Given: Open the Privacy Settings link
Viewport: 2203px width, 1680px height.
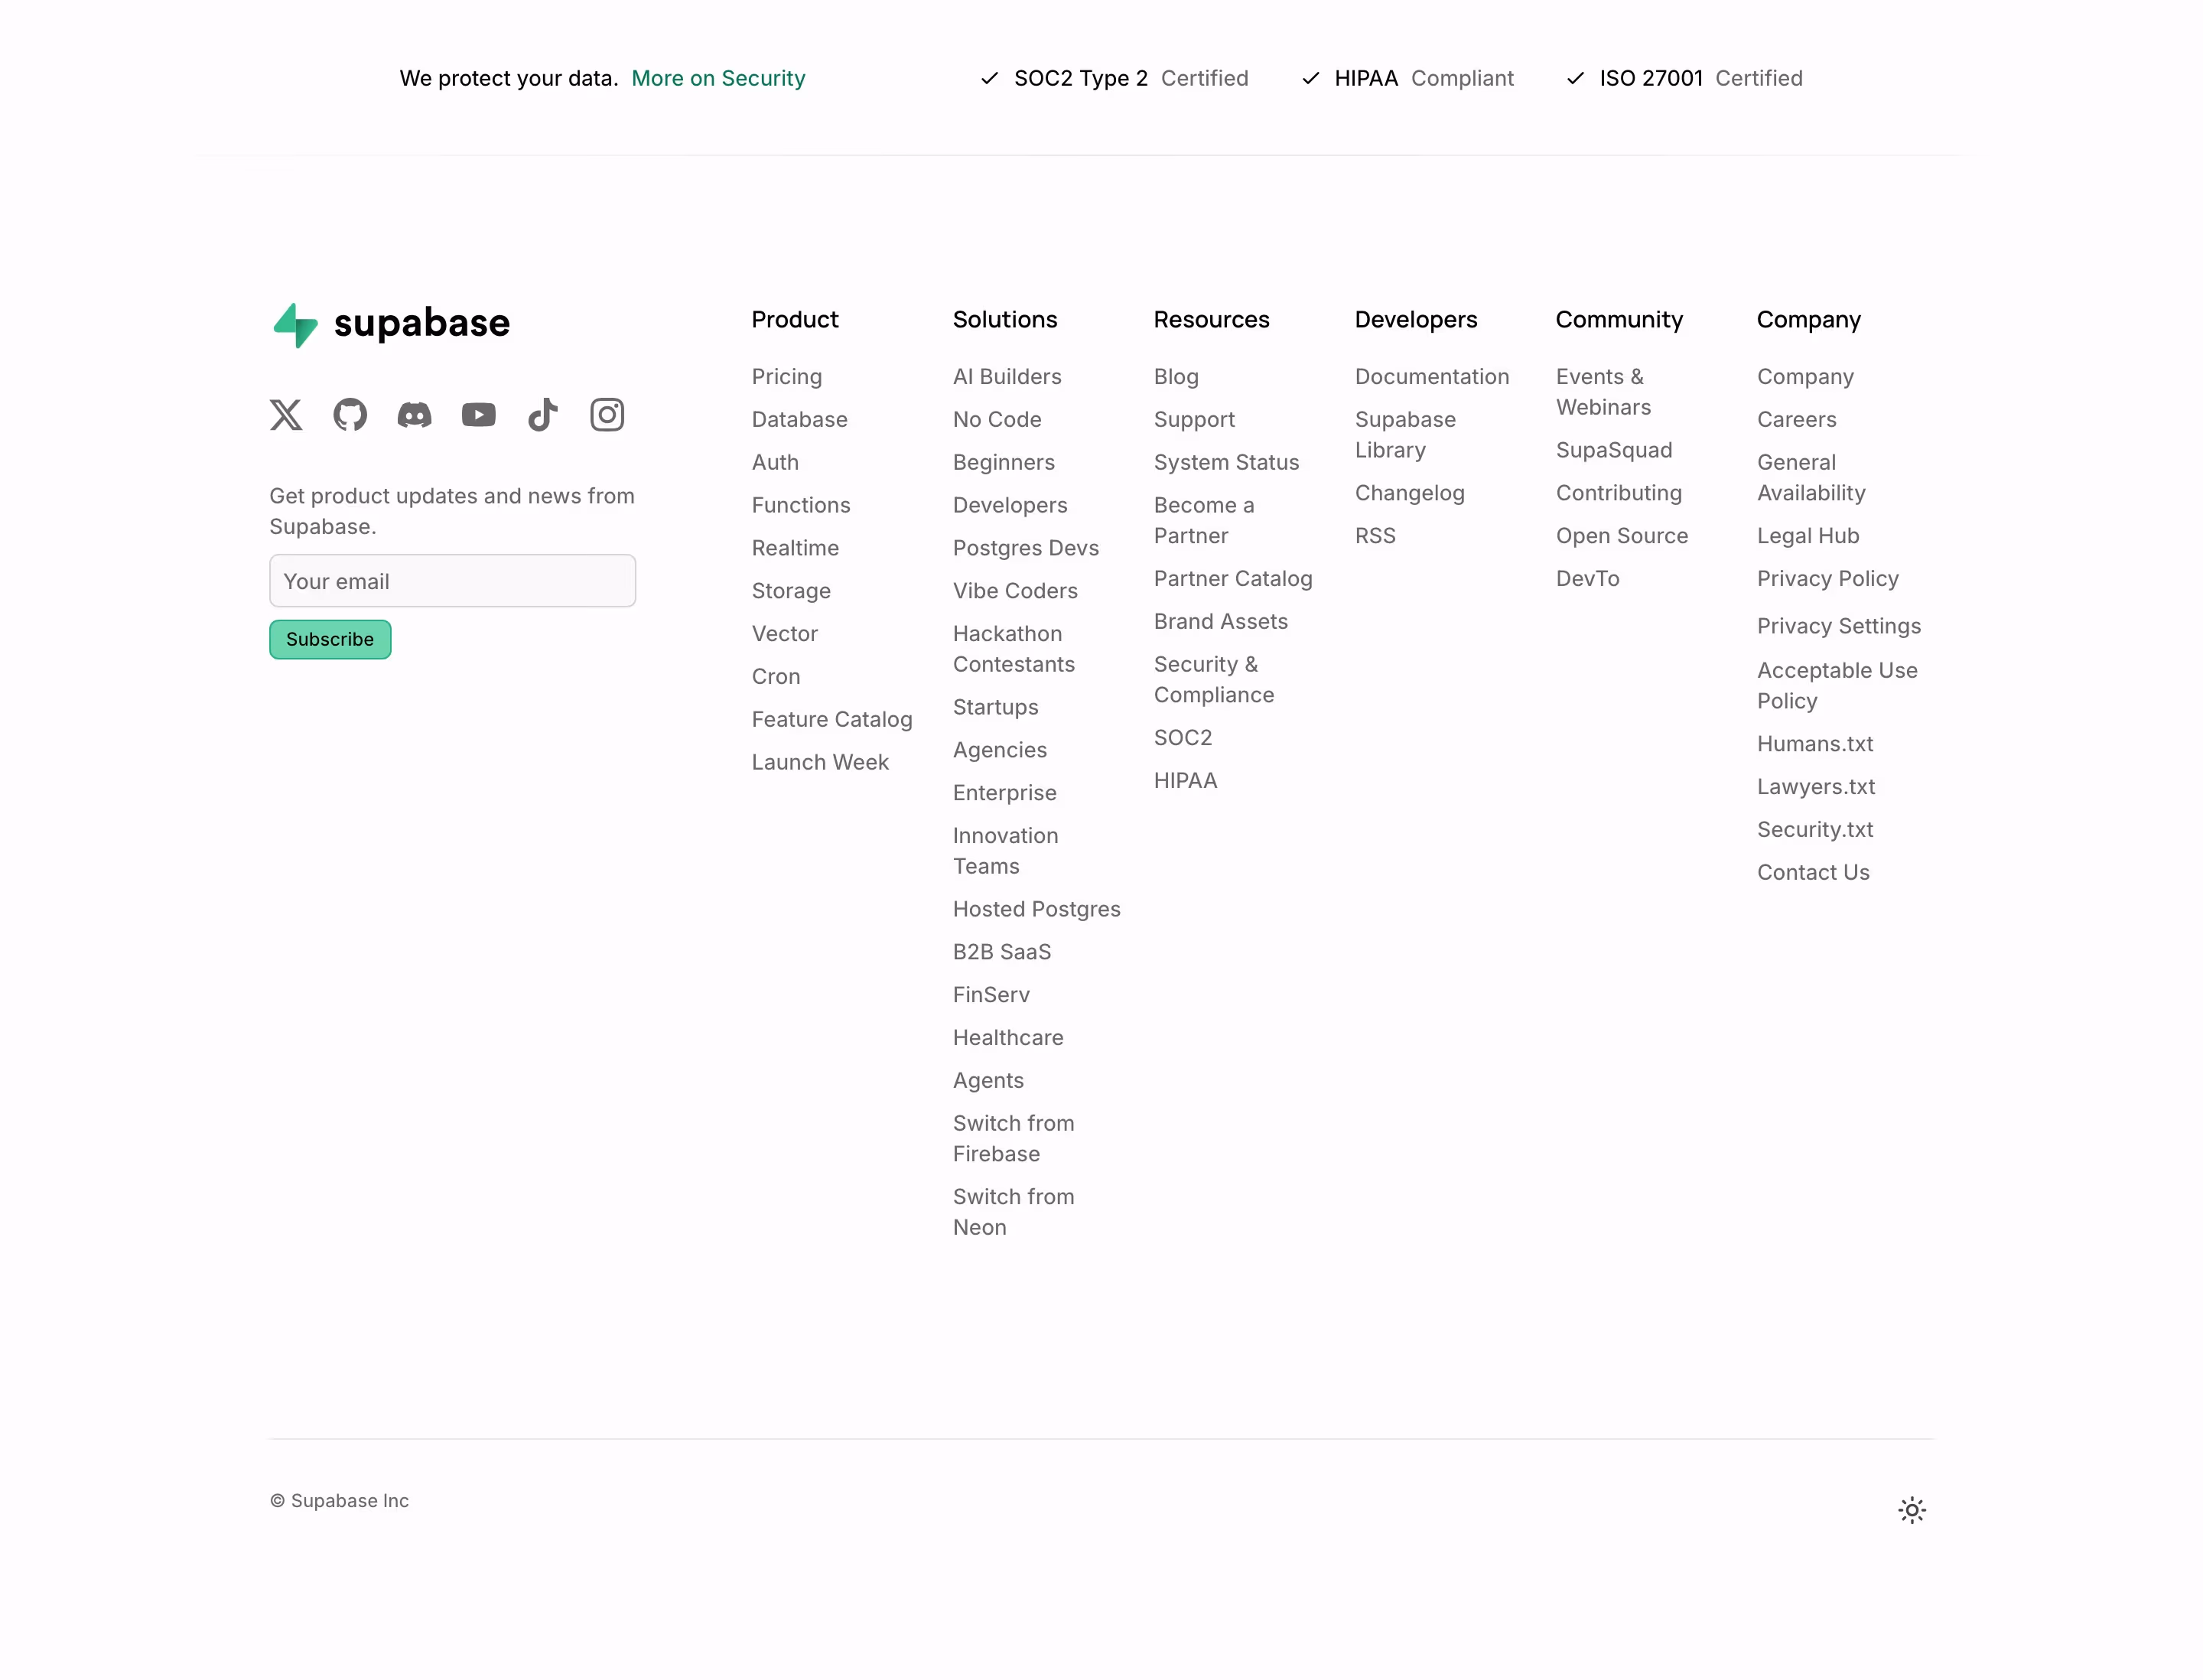Looking at the screenshot, I should 1839,626.
